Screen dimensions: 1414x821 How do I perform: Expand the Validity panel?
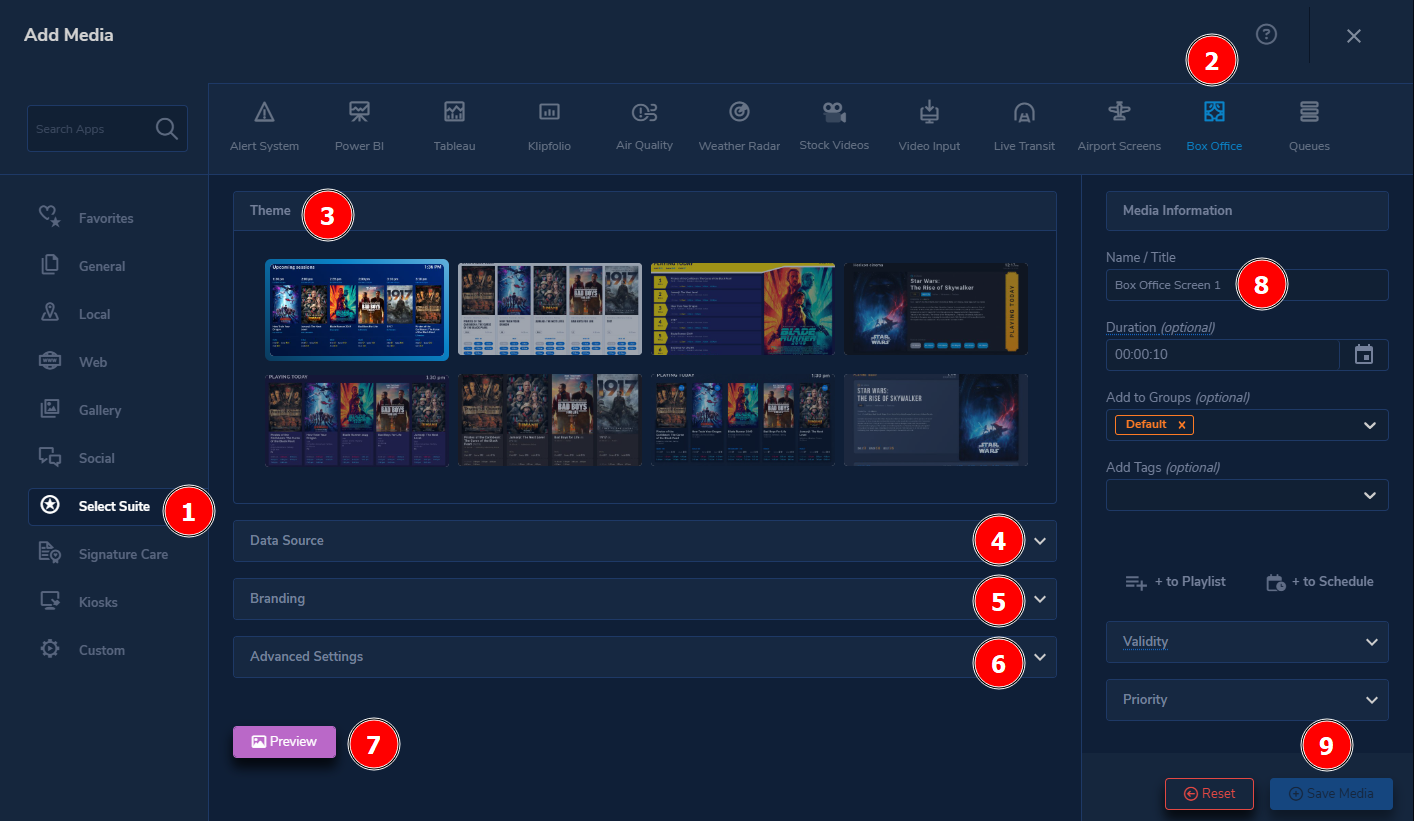tap(1247, 642)
